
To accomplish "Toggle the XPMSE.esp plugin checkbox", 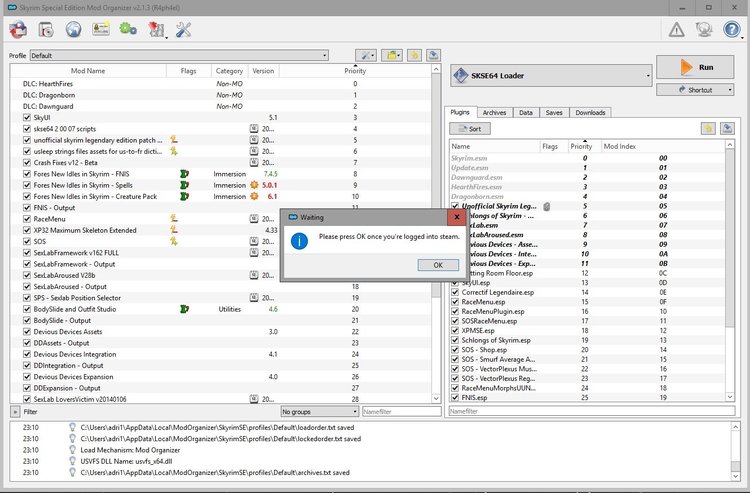I will coord(455,330).
